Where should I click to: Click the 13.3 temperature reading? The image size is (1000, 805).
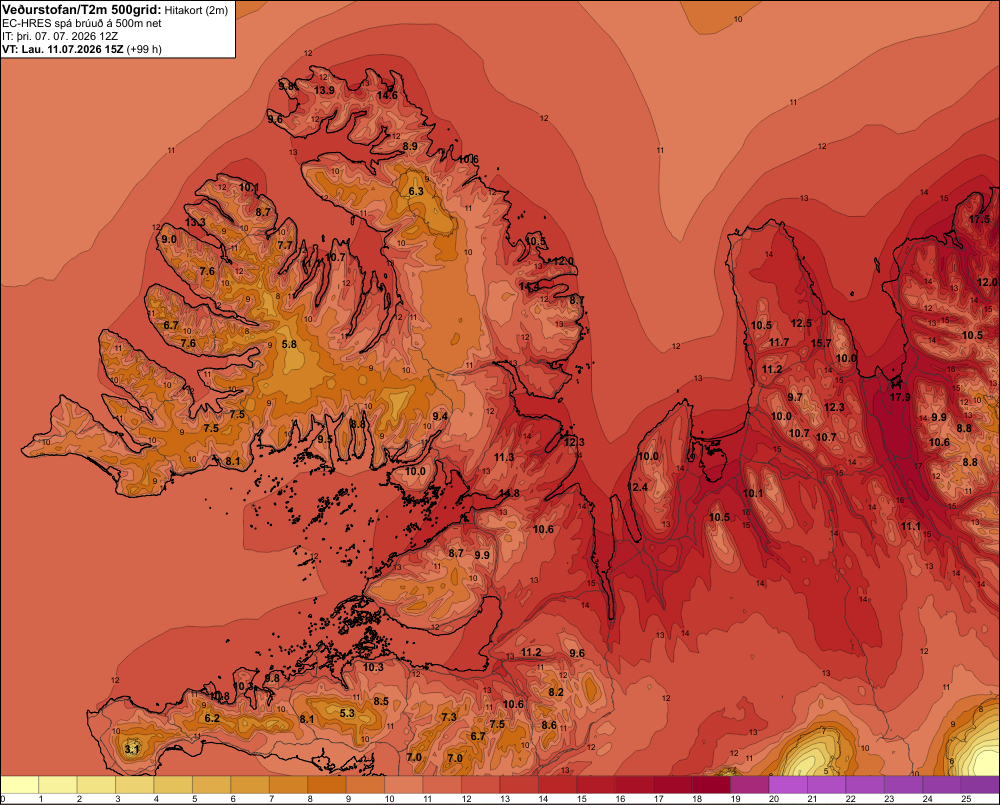click(x=195, y=222)
